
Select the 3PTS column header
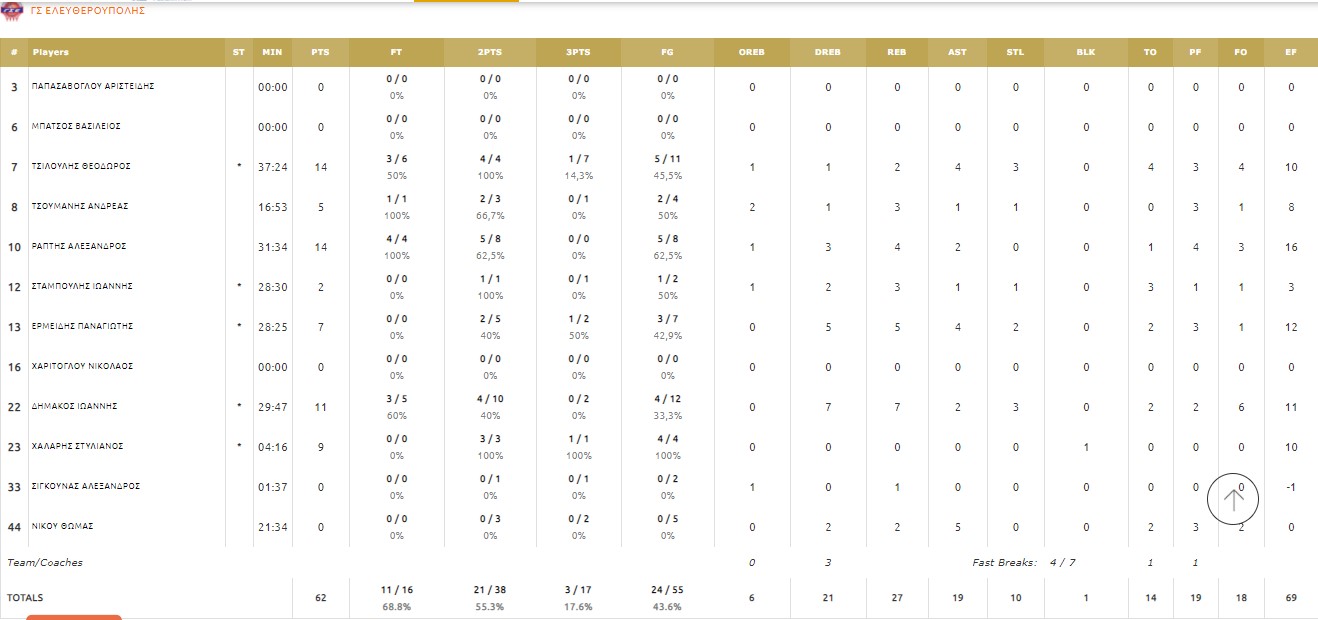[x=578, y=52]
